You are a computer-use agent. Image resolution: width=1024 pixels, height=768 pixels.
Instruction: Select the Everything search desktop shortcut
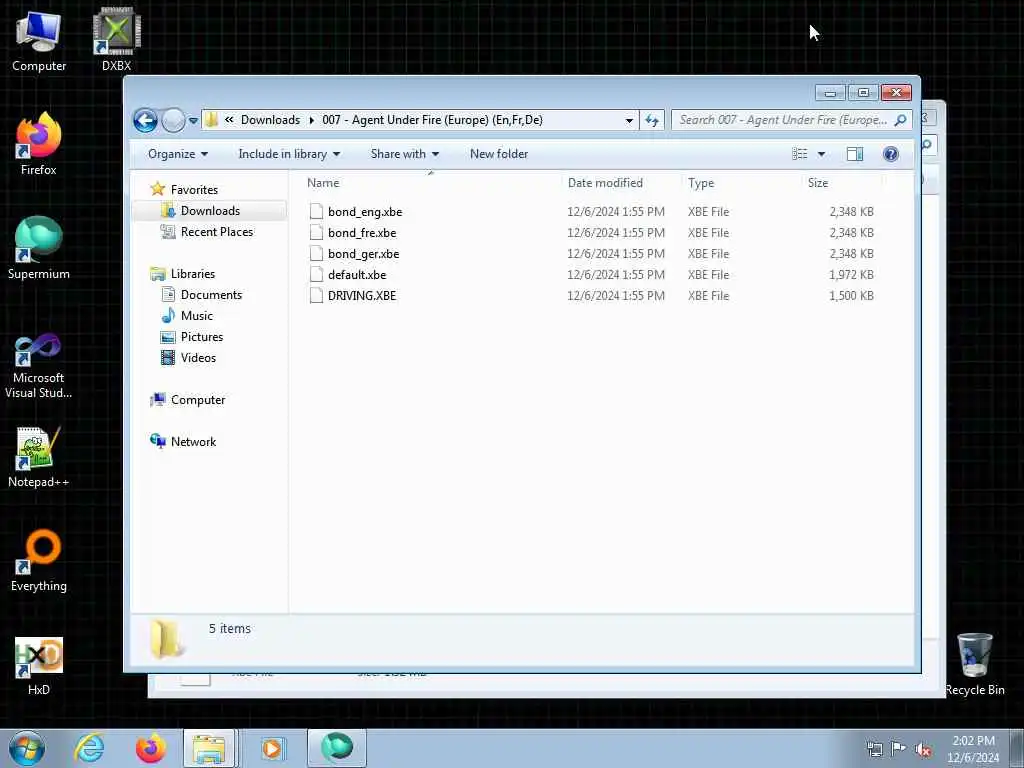(39, 560)
